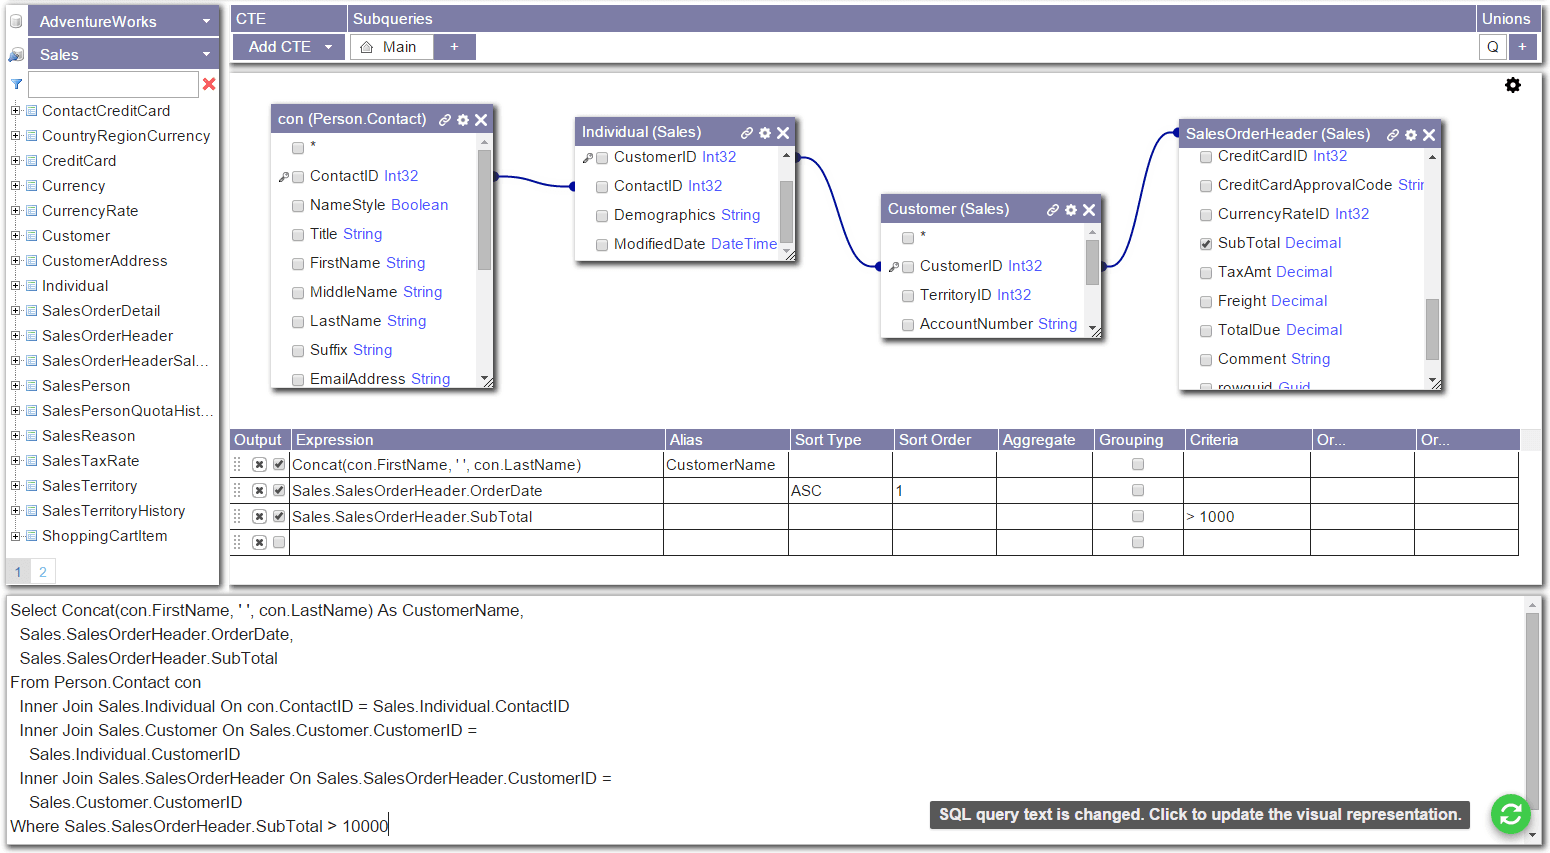Remove the Customer (Sales) table
Viewport: 1550px width, 853px height.
pyautogui.click(x=1089, y=210)
